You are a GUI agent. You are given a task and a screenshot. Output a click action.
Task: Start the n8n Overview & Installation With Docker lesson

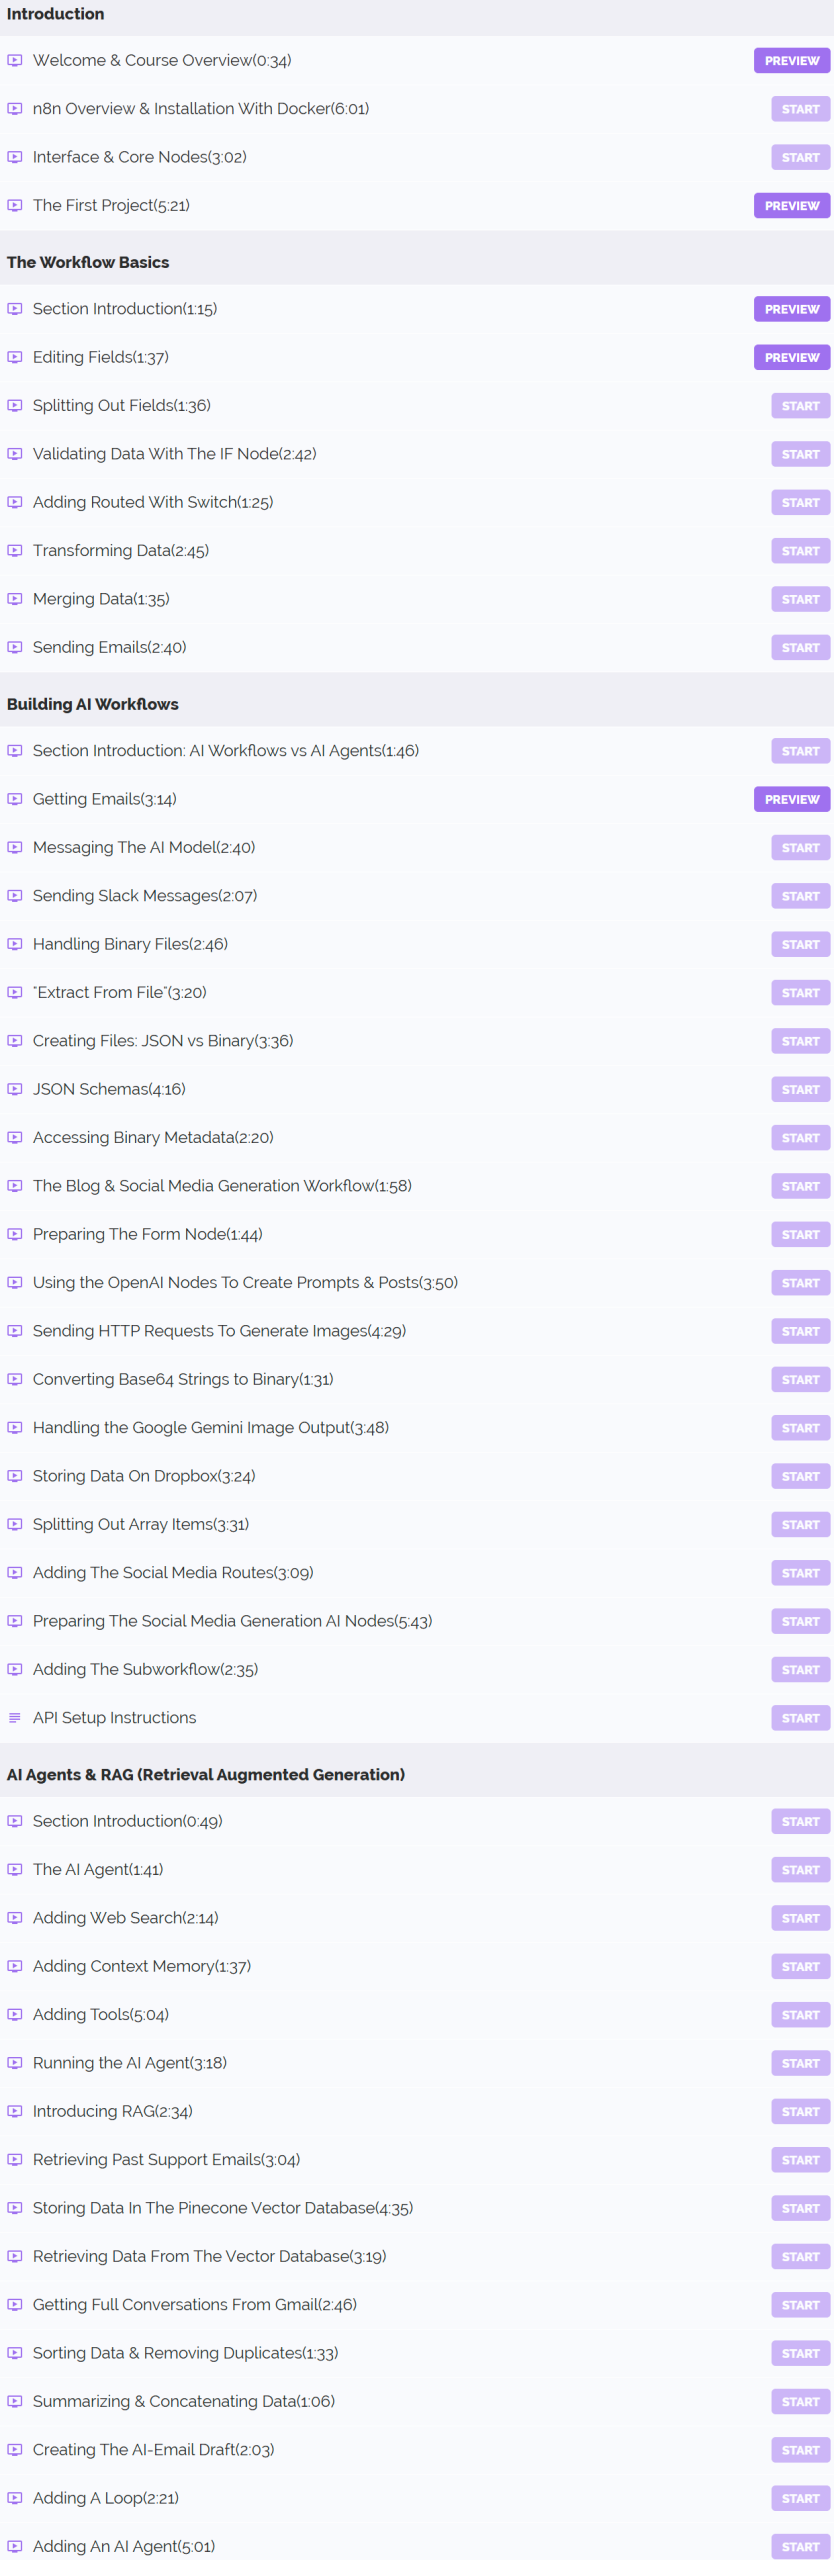(800, 109)
